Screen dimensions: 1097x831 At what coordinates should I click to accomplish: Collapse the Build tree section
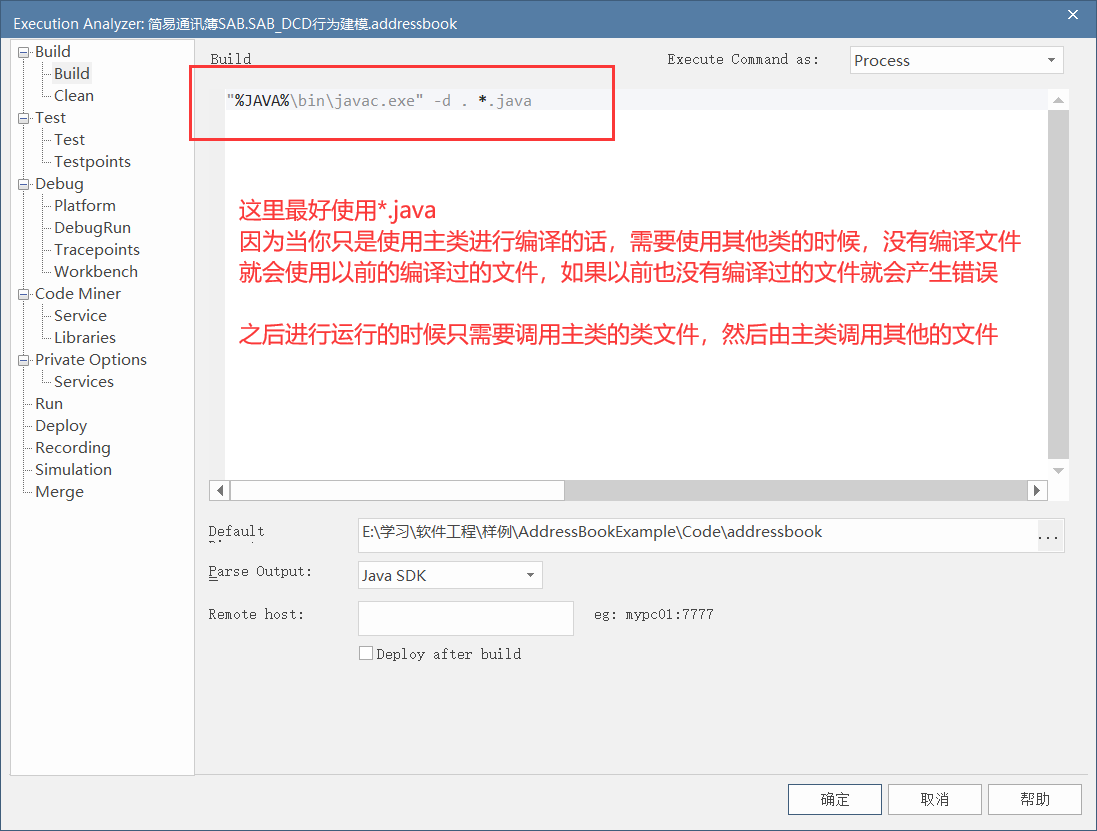pos(22,51)
